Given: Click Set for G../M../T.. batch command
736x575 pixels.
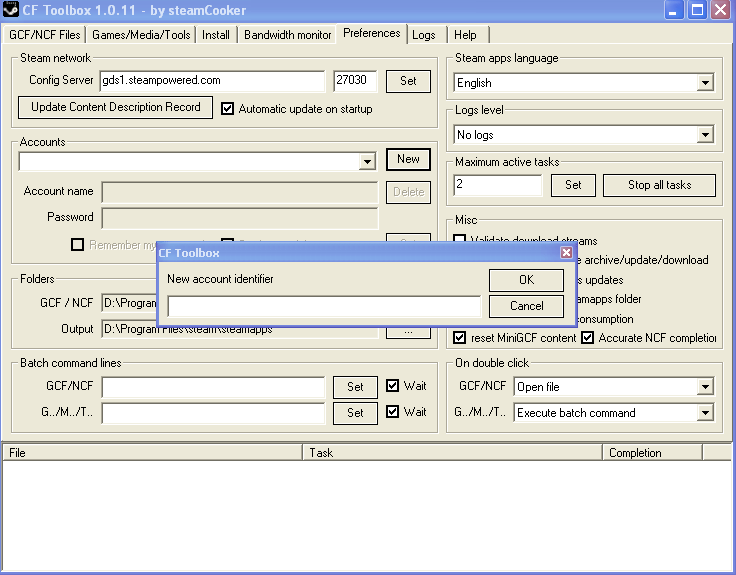Looking at the screenshot, I should click(355, 413).
